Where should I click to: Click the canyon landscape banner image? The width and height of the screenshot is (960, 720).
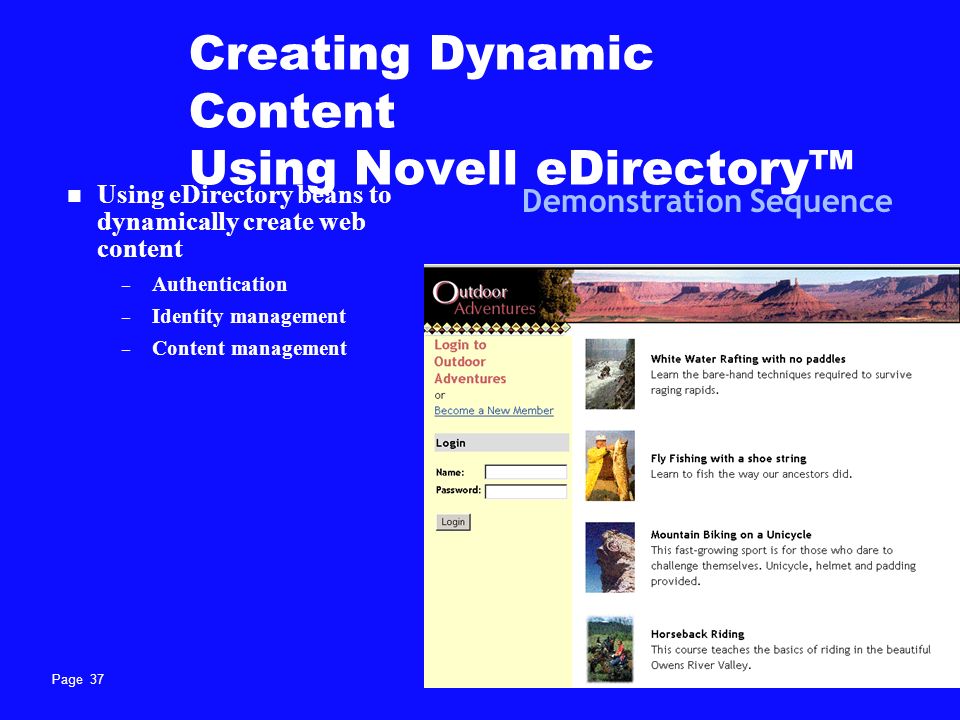click(x=765, y=296)
